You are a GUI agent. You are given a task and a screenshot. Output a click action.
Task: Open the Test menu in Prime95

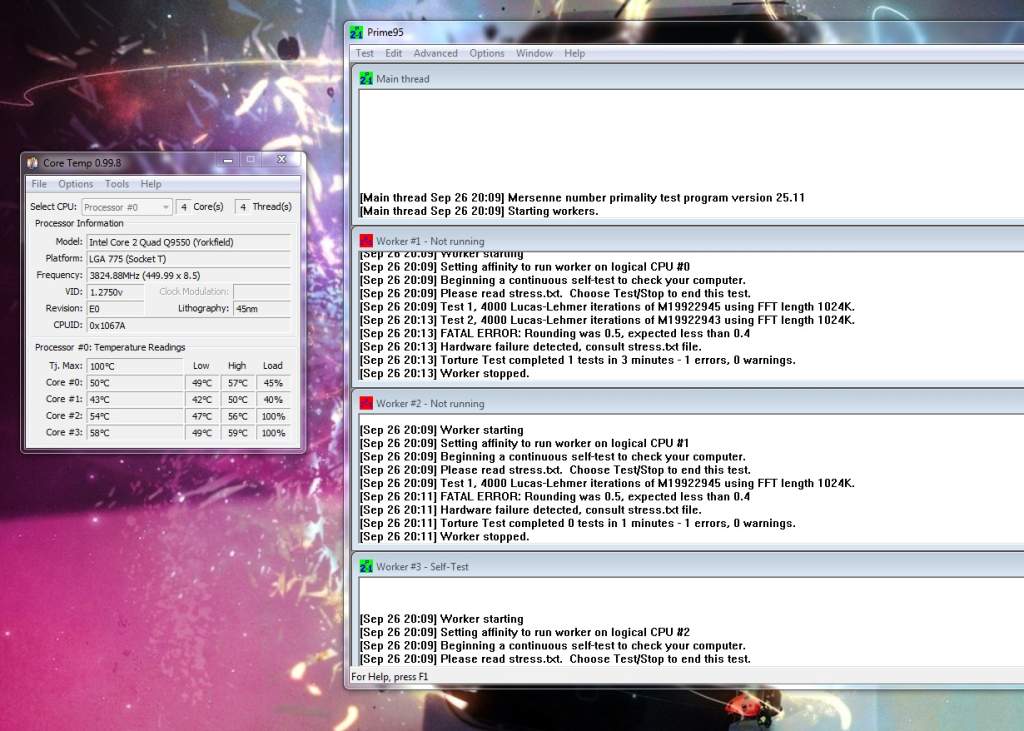pos(364,54)
